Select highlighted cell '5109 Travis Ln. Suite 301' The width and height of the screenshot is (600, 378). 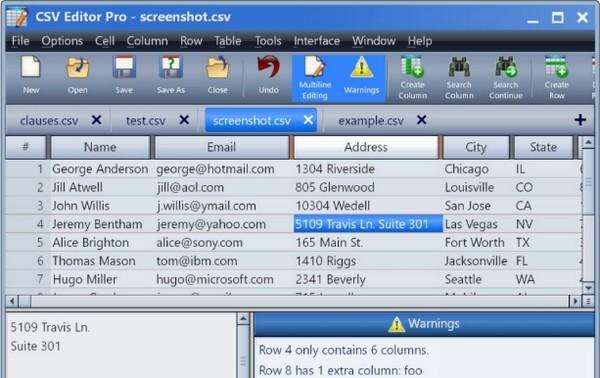368,224
